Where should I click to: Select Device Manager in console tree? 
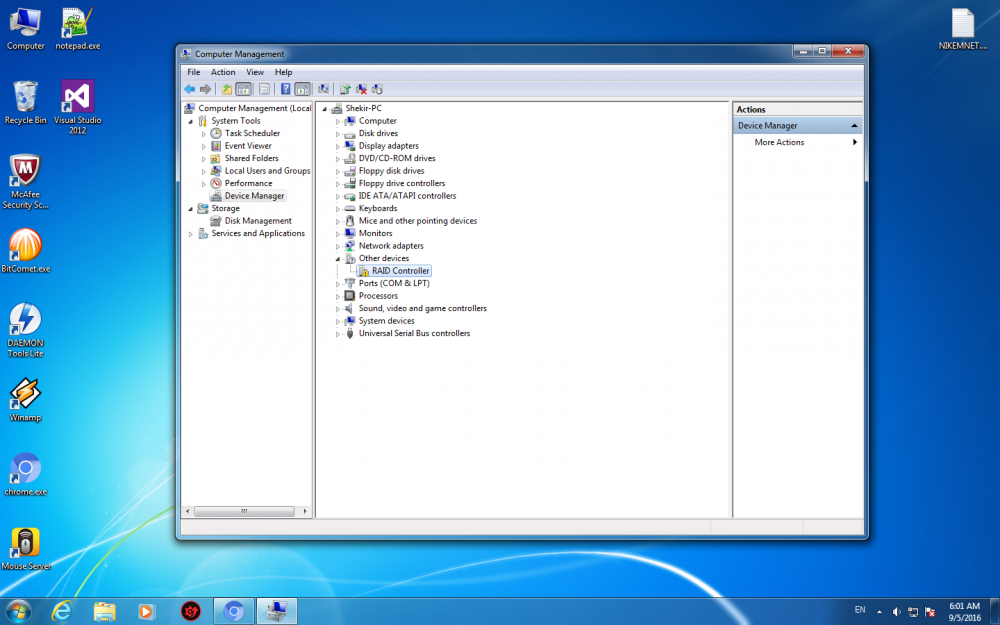click(254, 196)
